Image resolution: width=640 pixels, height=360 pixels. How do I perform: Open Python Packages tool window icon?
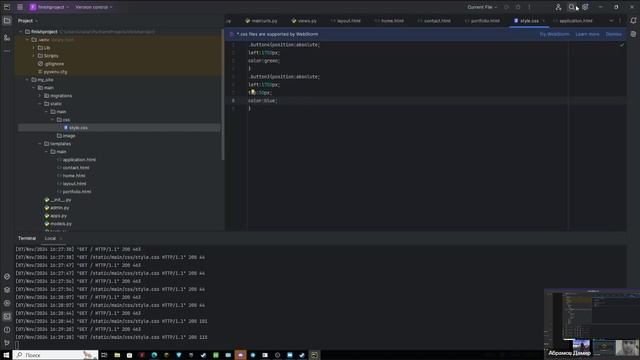[x=7, y=290]
